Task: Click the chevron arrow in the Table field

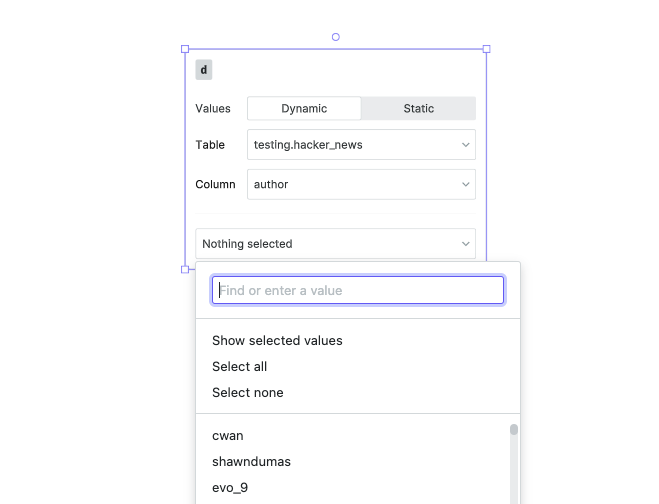Action: point(465,145)
